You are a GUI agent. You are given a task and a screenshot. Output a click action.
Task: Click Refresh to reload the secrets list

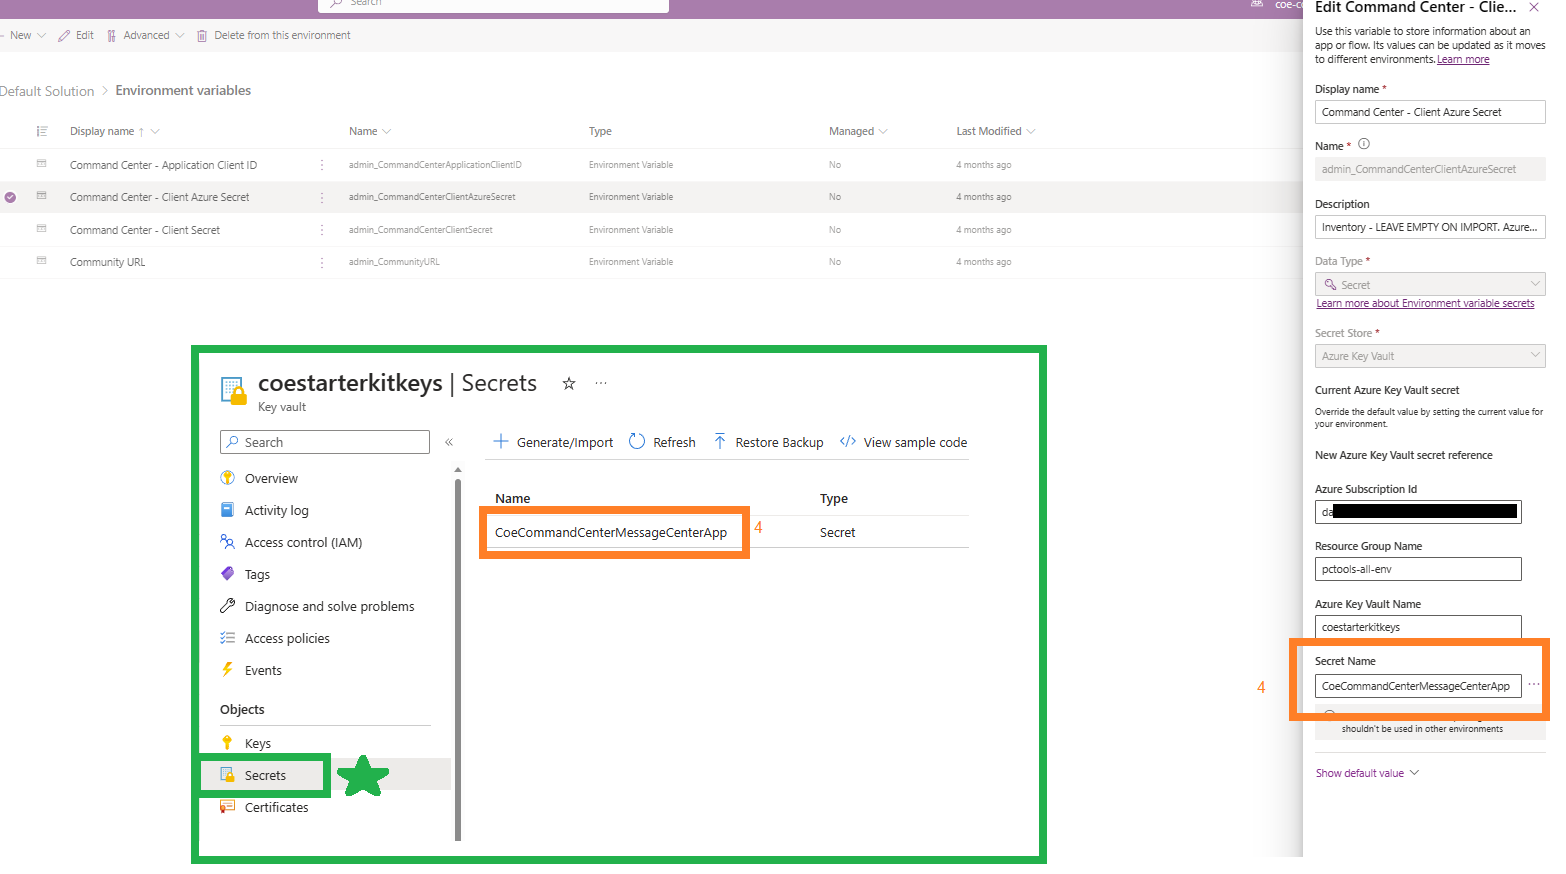pyautogui.click(x=663, y=441)
